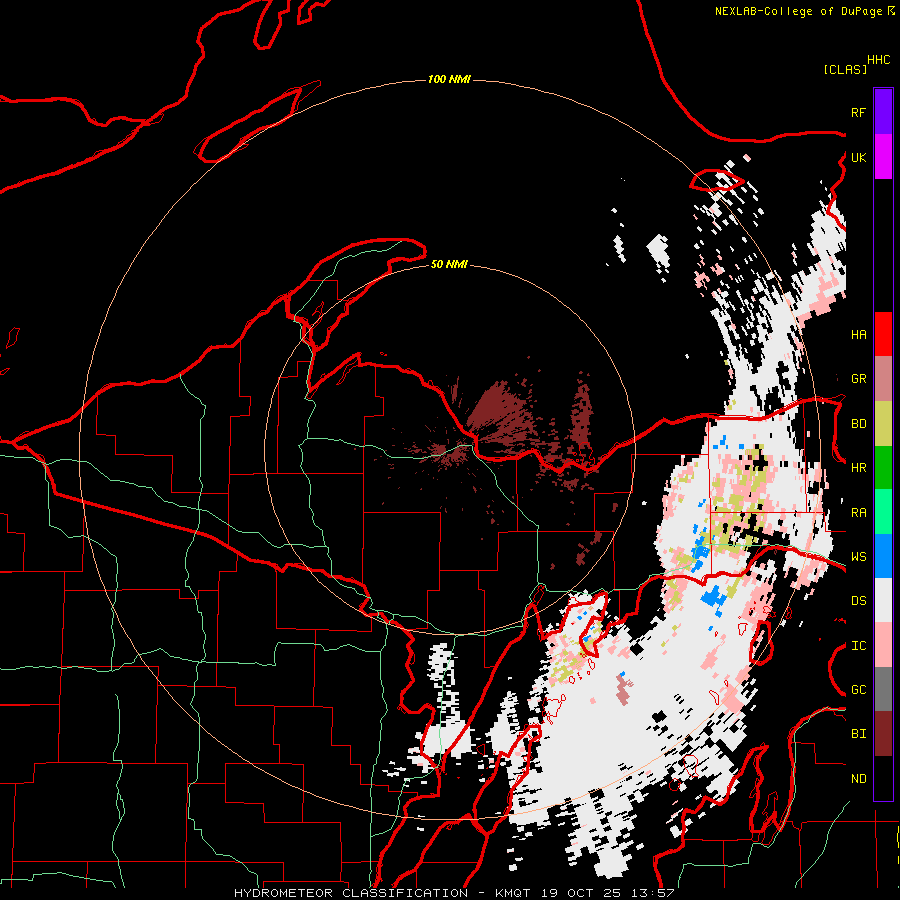The height and width of the screenshot is (900, 900).
Task: Click the BD olive-yellow legend swatch
Action: pyautogui.click(x=883, y=423)
